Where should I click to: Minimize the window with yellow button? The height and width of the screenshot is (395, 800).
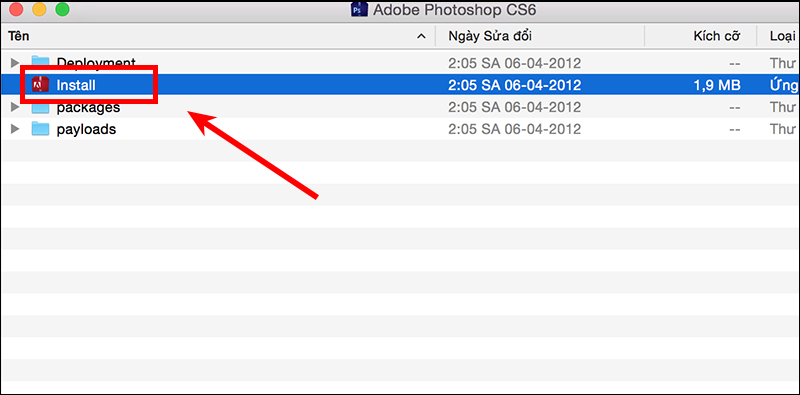tap(39, 9)
